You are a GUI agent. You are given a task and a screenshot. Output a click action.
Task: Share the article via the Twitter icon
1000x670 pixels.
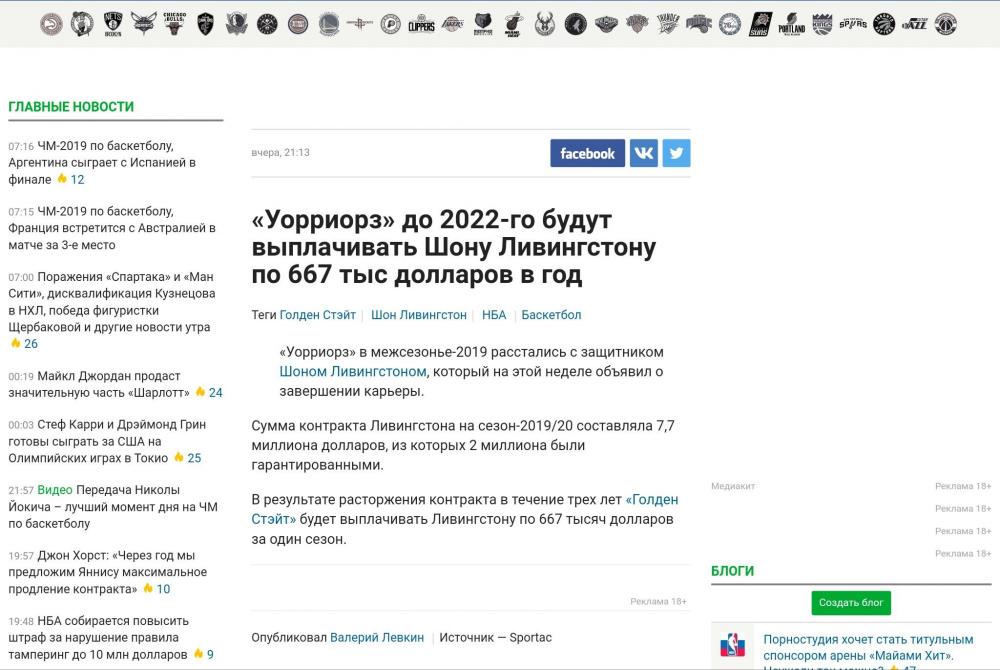[676, 153]
